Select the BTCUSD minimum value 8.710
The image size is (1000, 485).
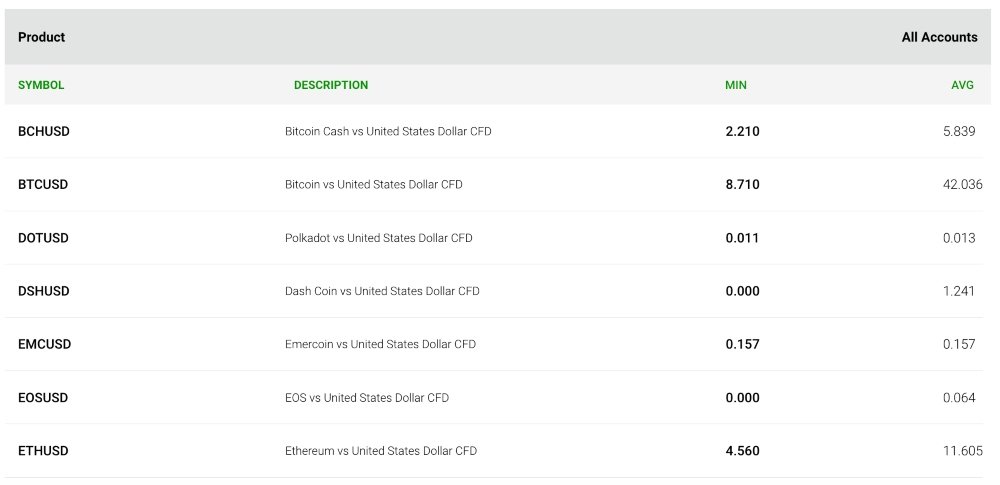(x=742, y=184)
